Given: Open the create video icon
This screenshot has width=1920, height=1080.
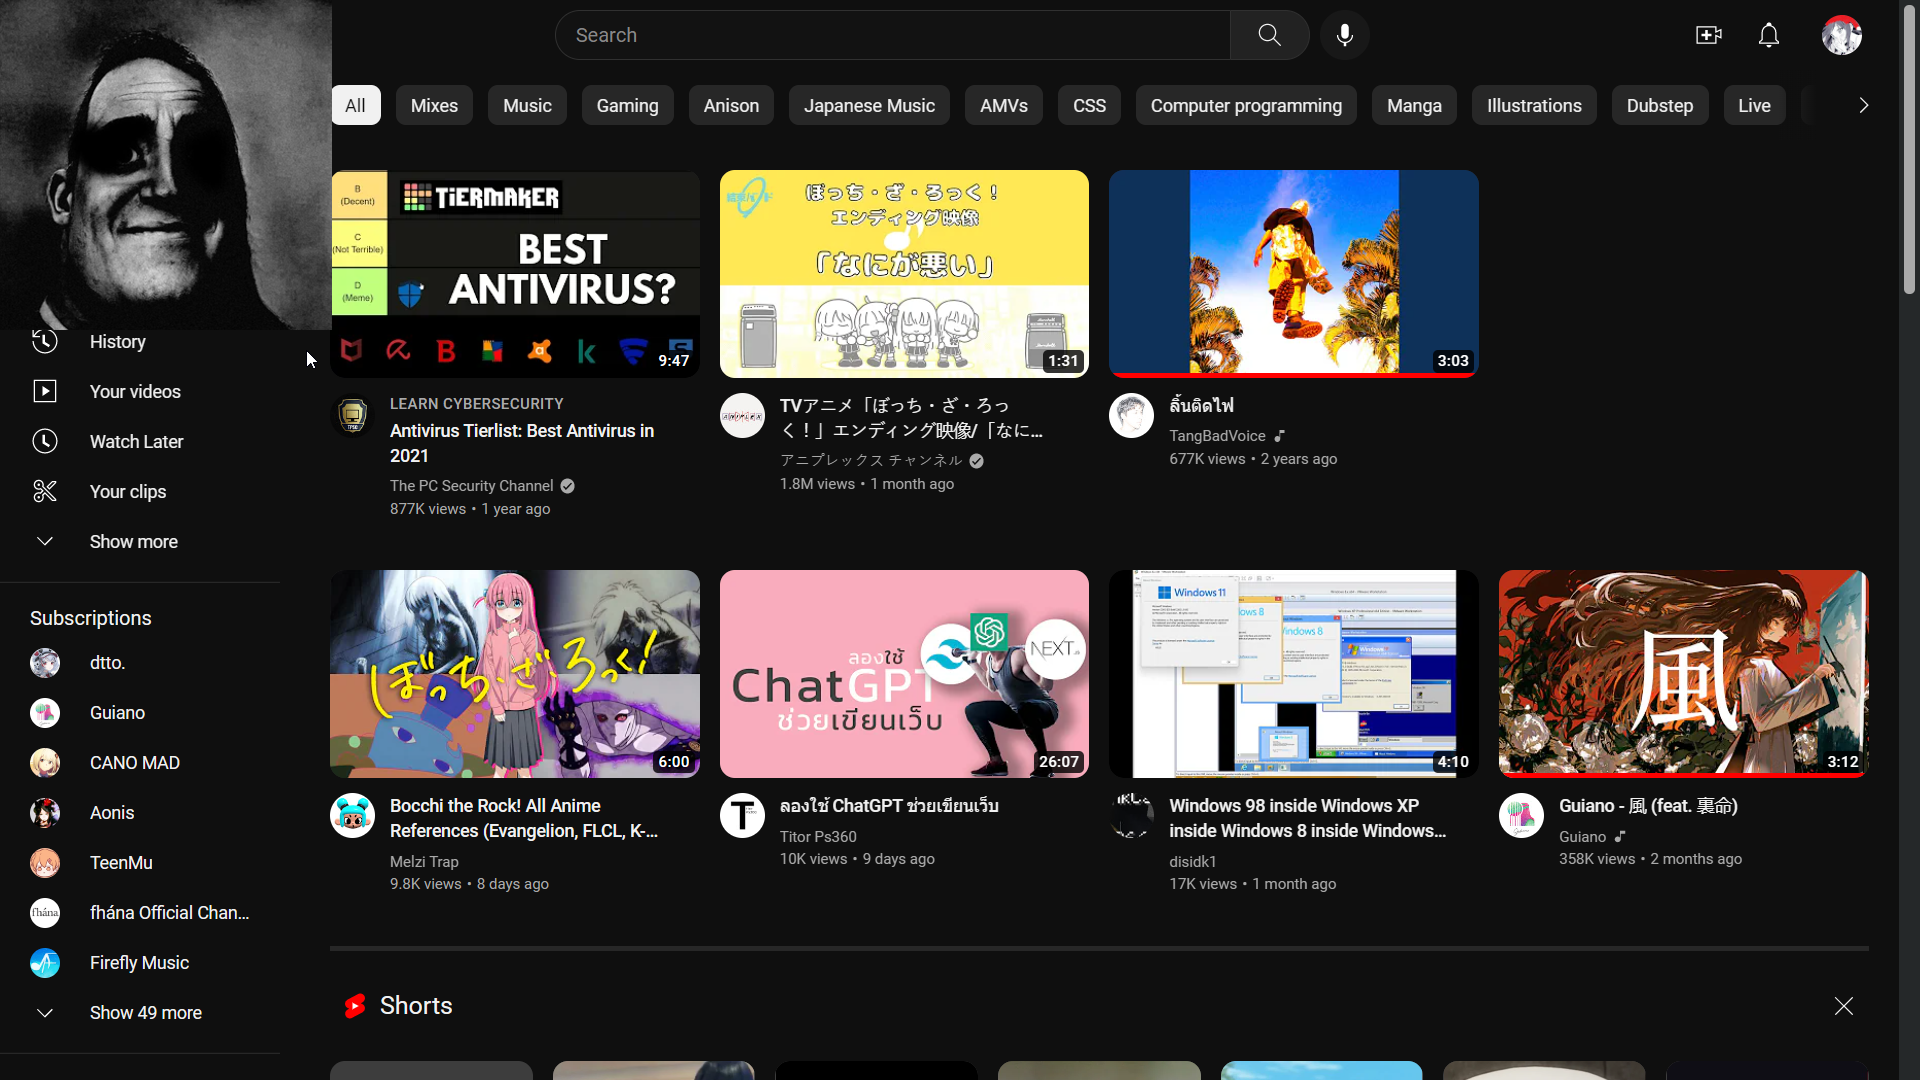Looking at the screenshot, I should click(1708, 35).
